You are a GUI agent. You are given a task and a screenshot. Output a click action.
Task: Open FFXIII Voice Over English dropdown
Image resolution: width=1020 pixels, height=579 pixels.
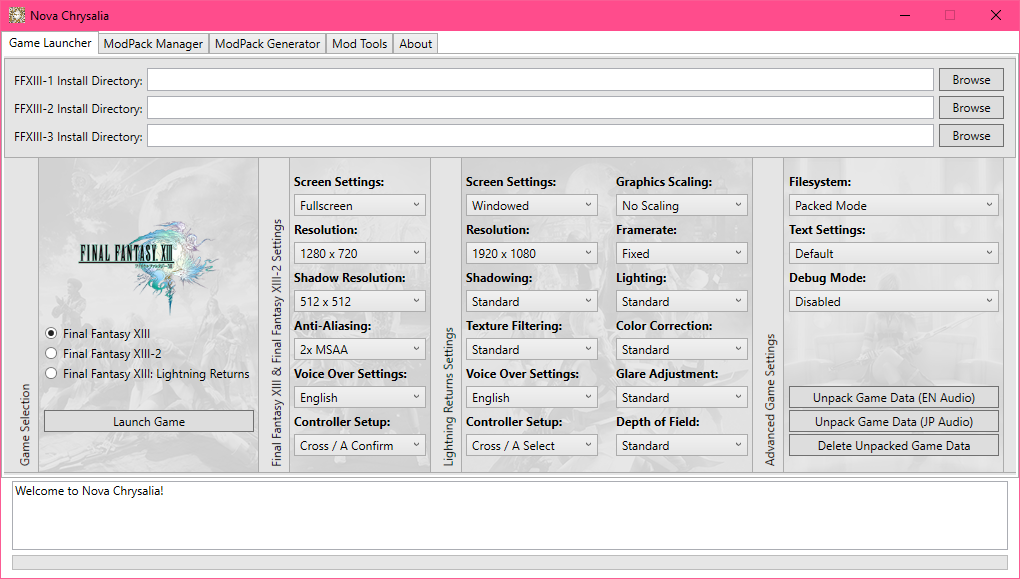click(360, 397)
